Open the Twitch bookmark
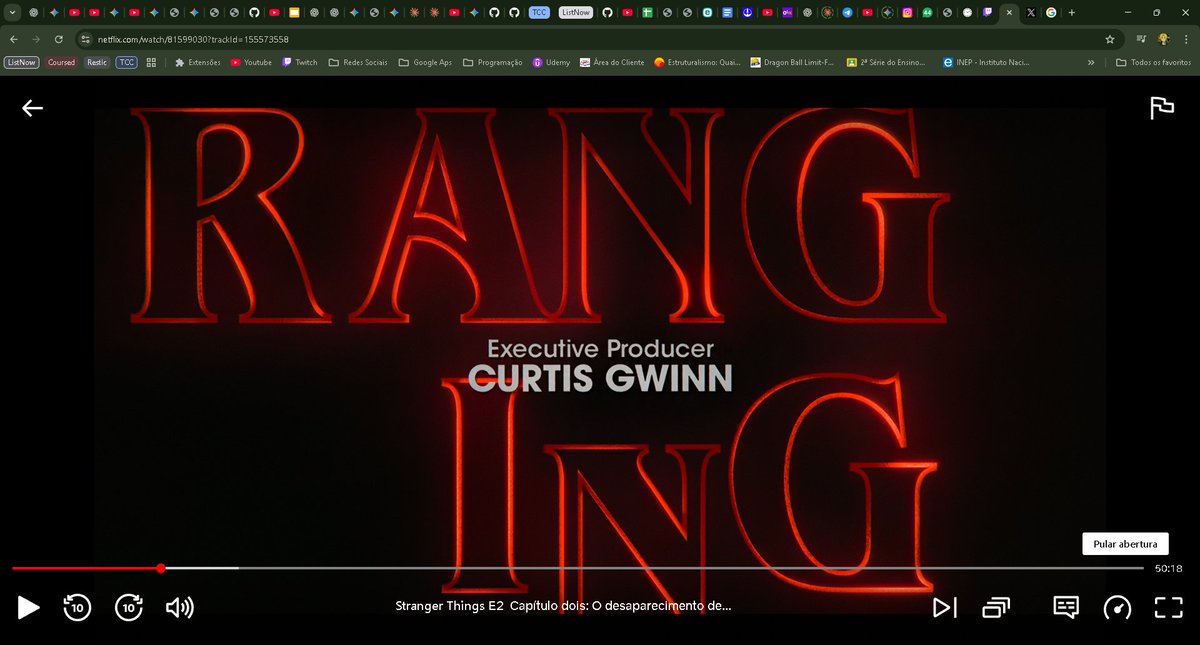 click(300, 62)
